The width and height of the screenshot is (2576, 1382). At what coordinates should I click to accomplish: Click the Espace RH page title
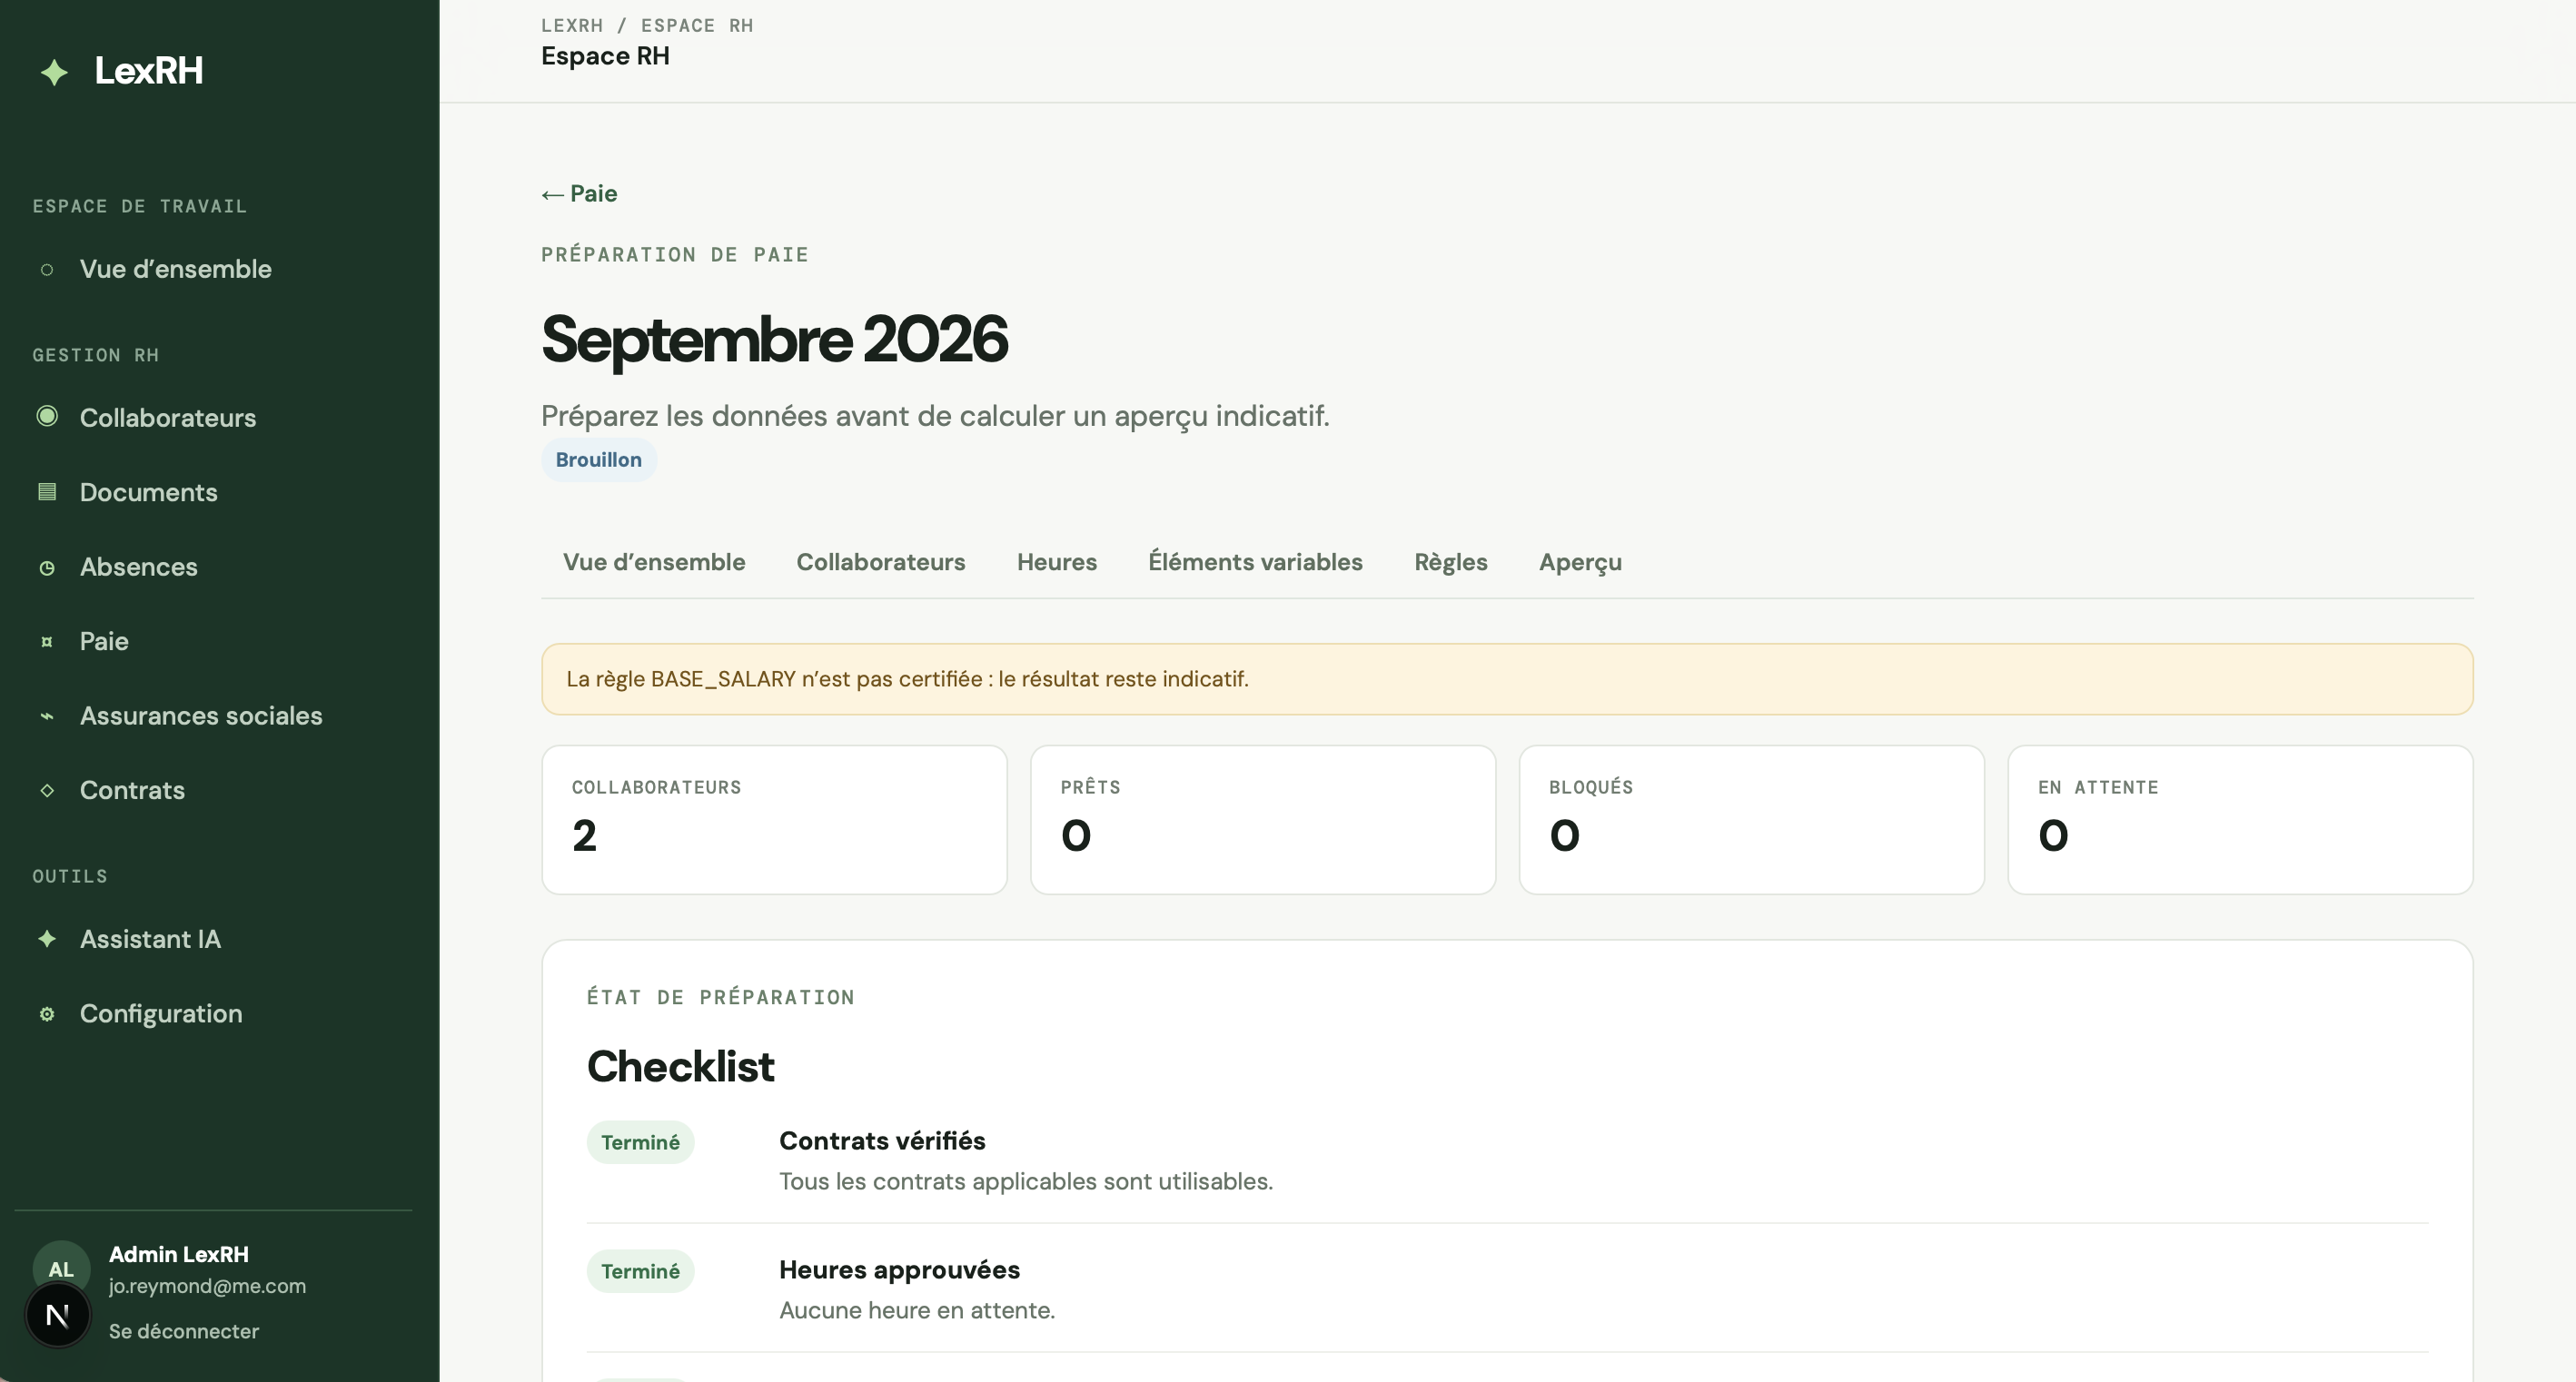coord(605,56)
